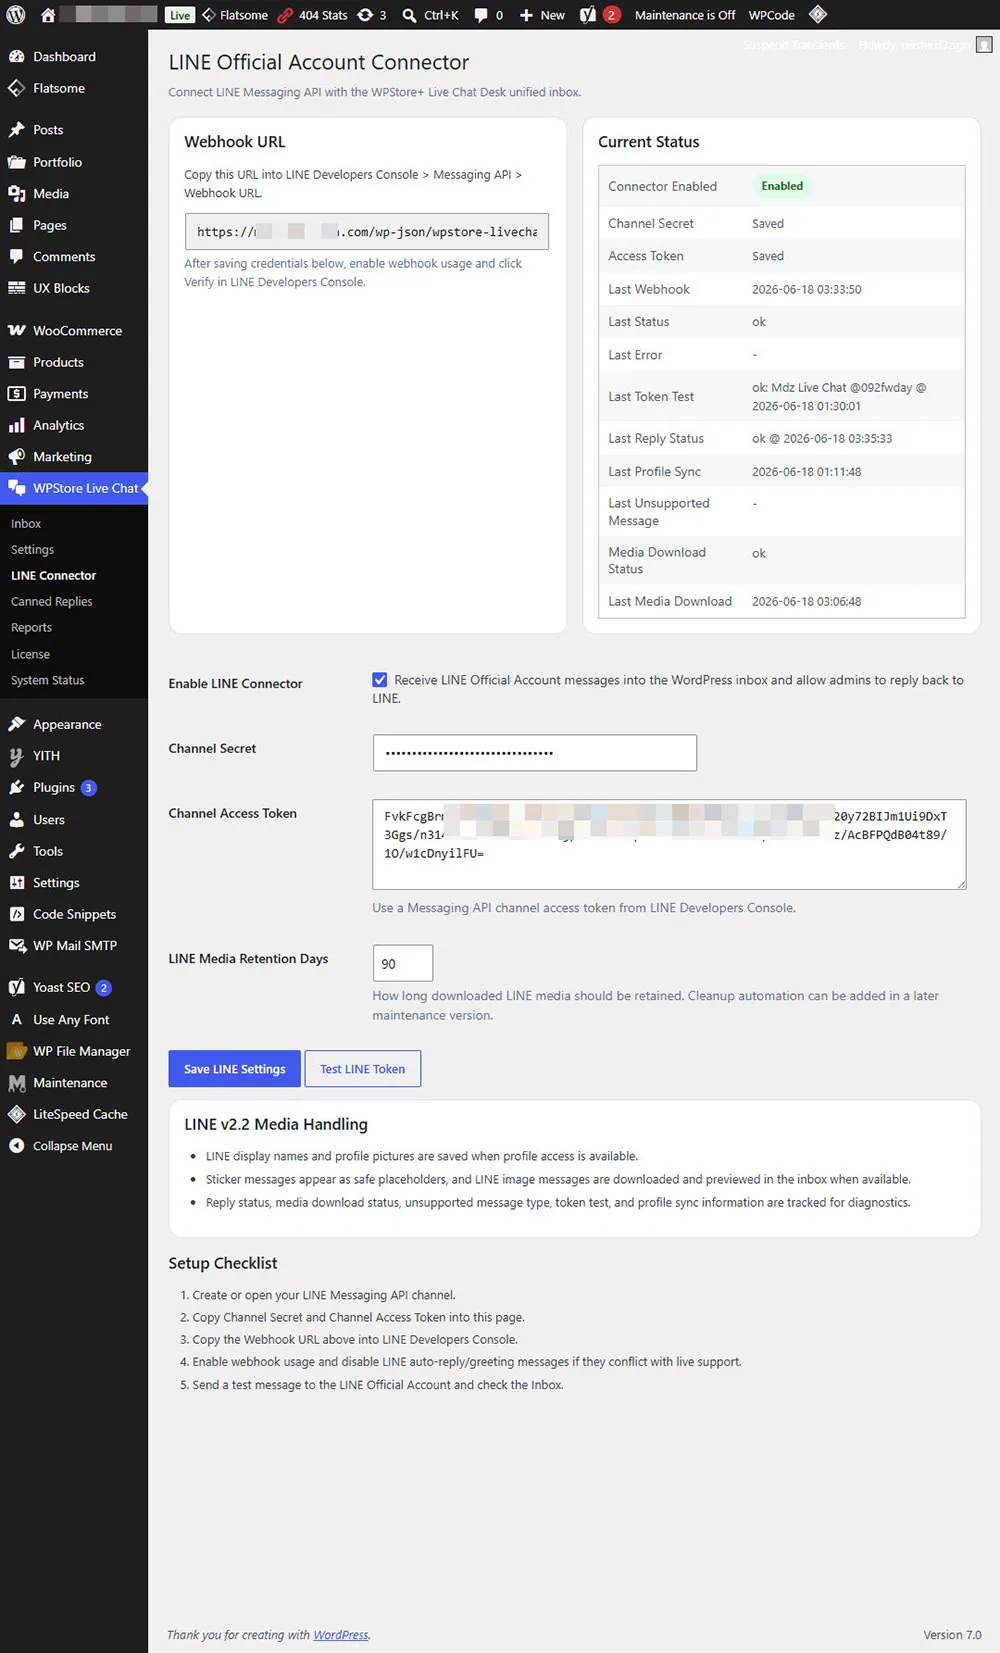
Task: Open the Flatsome sidebar menu item
Action: (x=74, y=88)
